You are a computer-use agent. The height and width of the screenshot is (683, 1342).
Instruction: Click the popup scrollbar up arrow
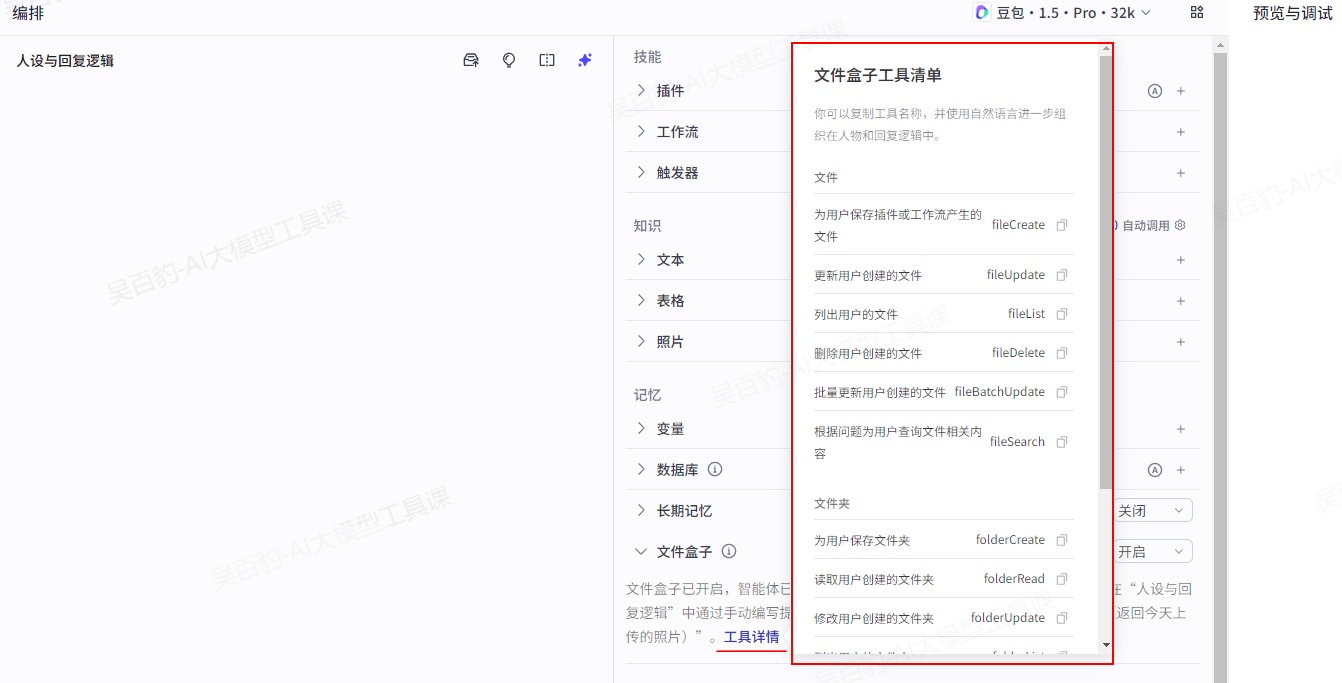pos(1106,49)
